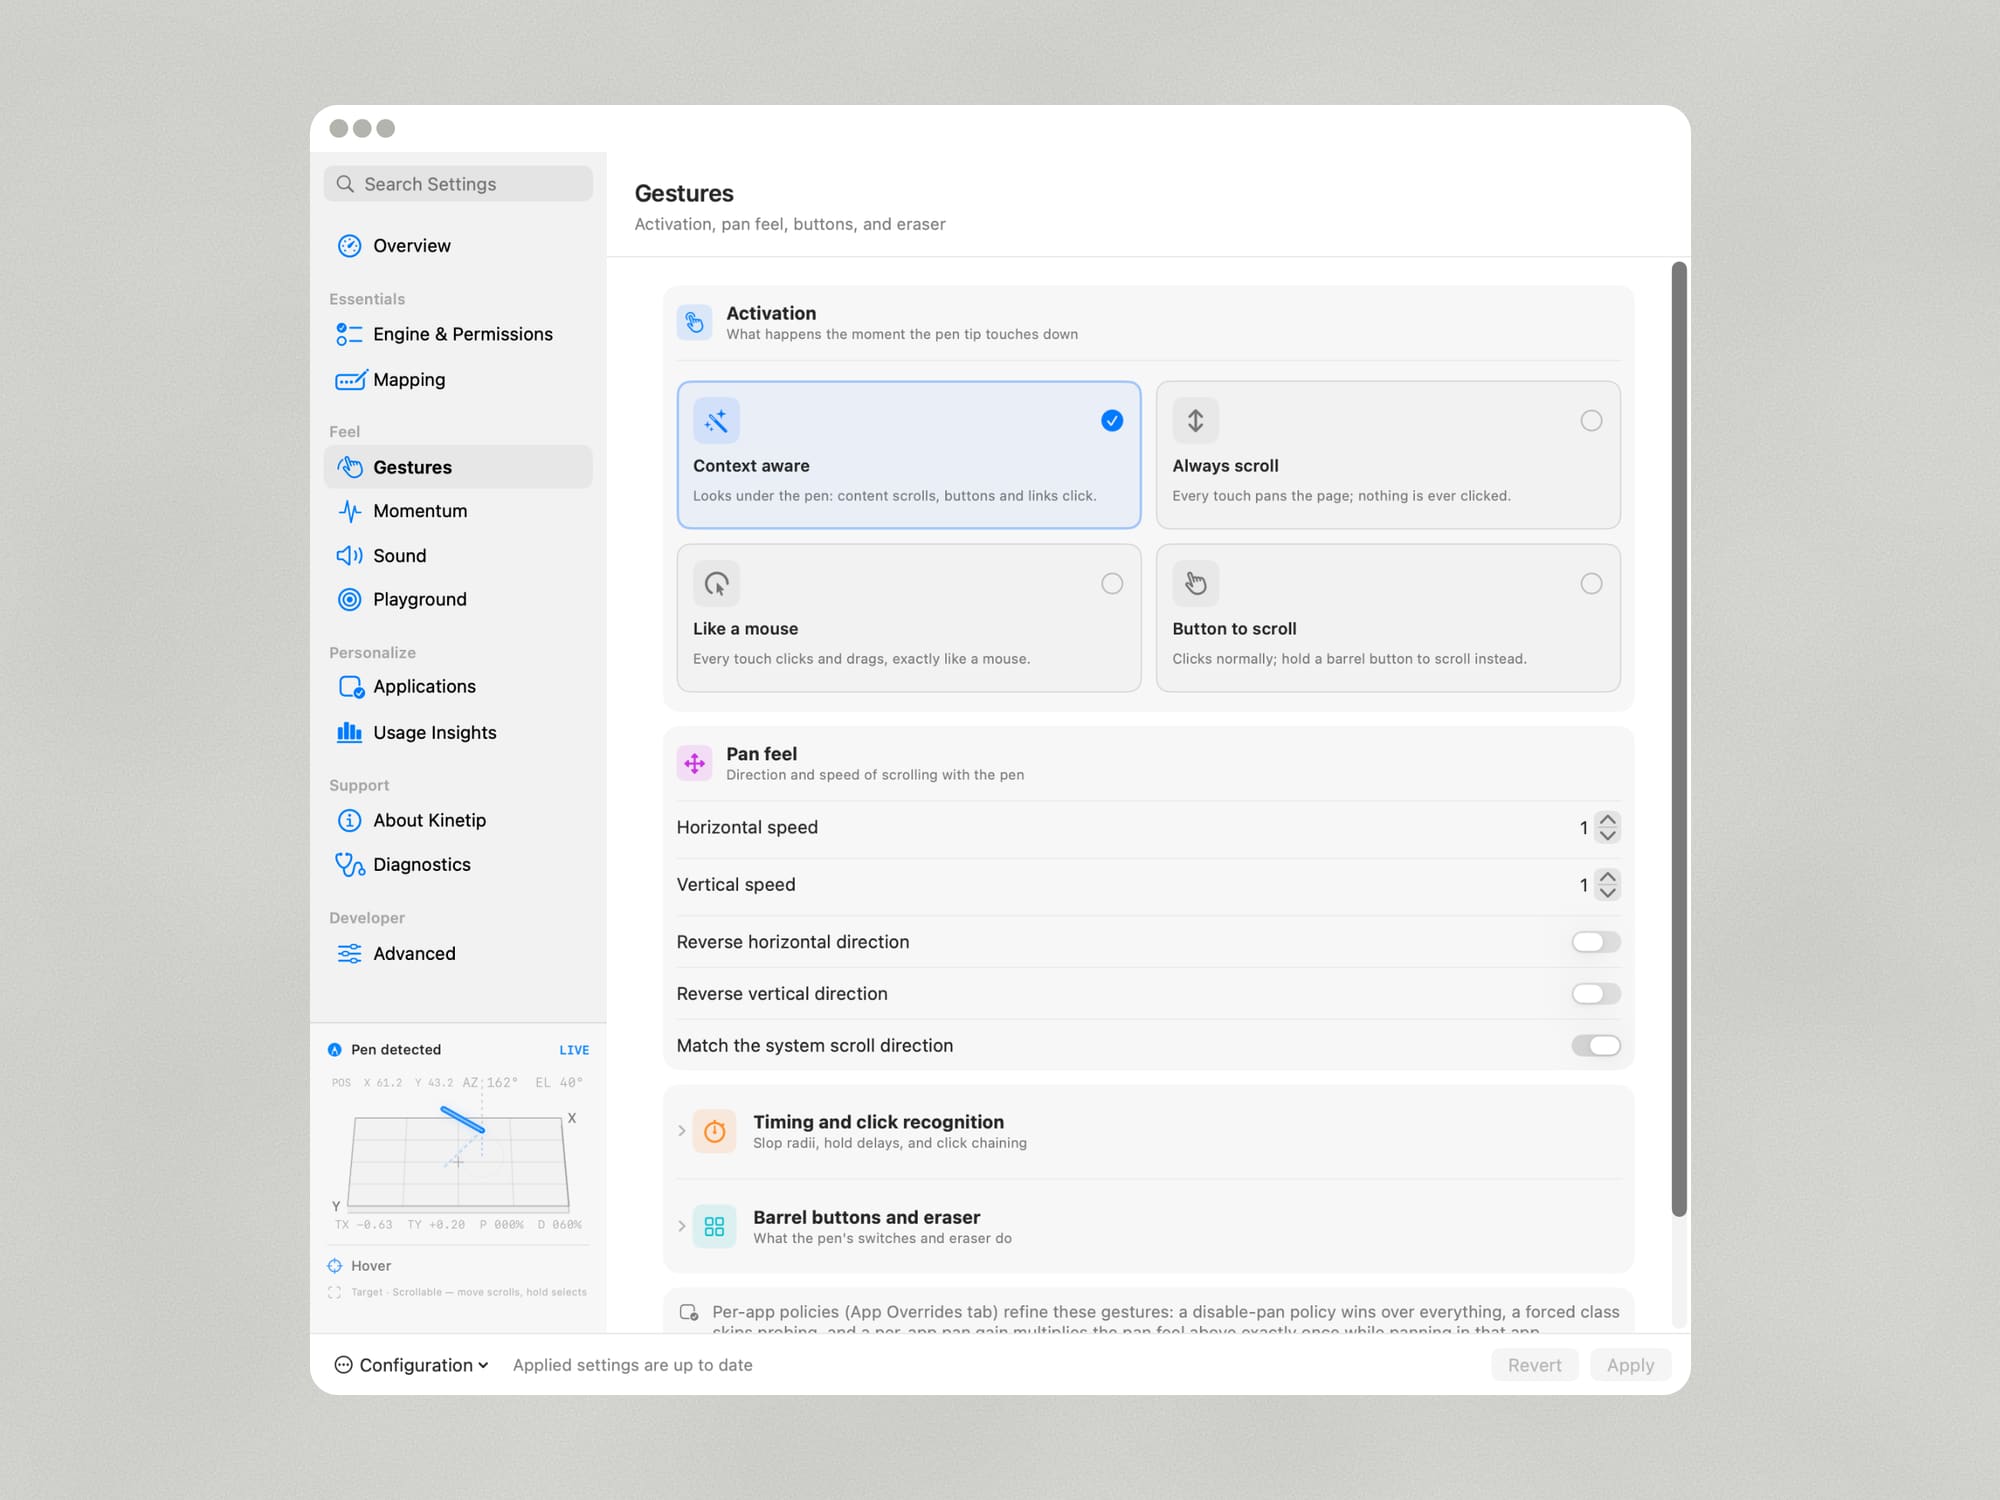Click the Engine & Permissions icon
2000x1500 pixels.
349,334
